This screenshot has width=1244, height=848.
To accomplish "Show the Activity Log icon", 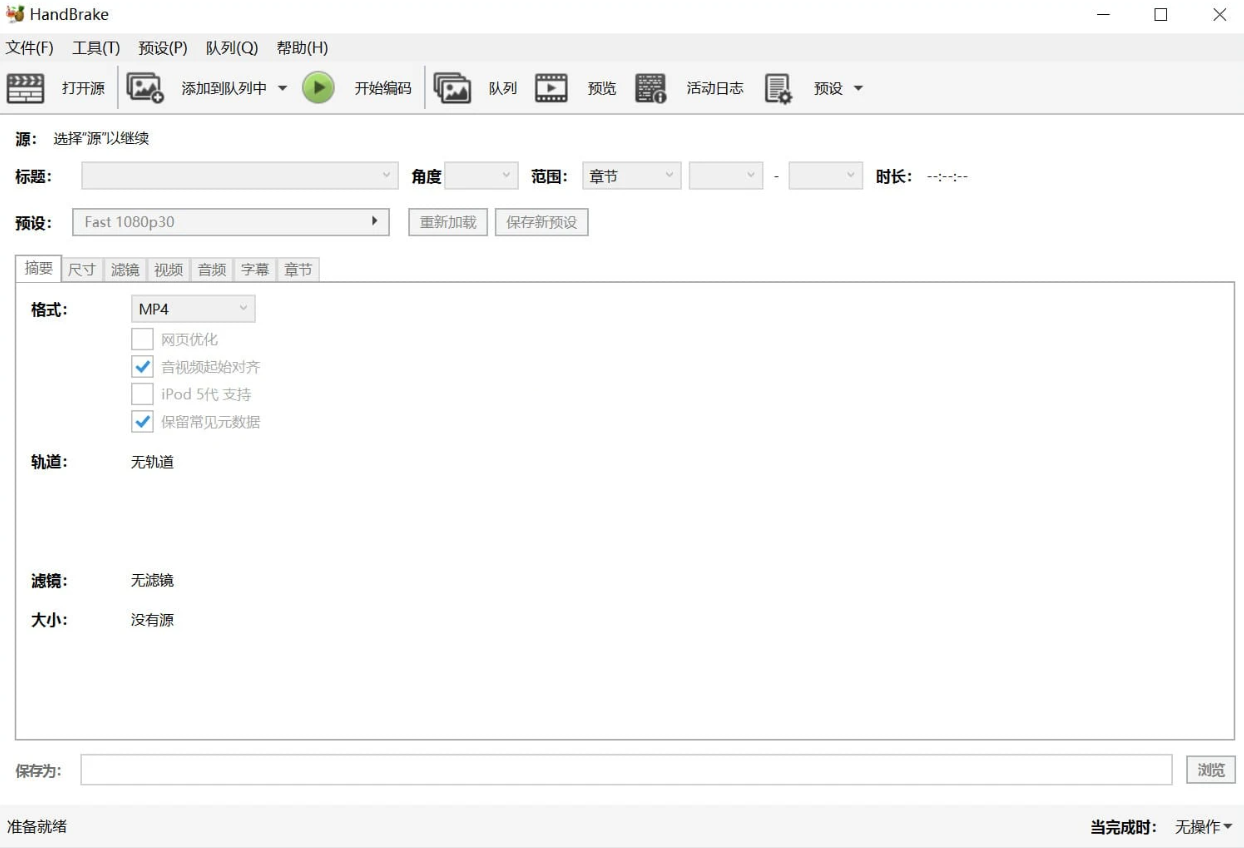I will (x=651, y=88).
